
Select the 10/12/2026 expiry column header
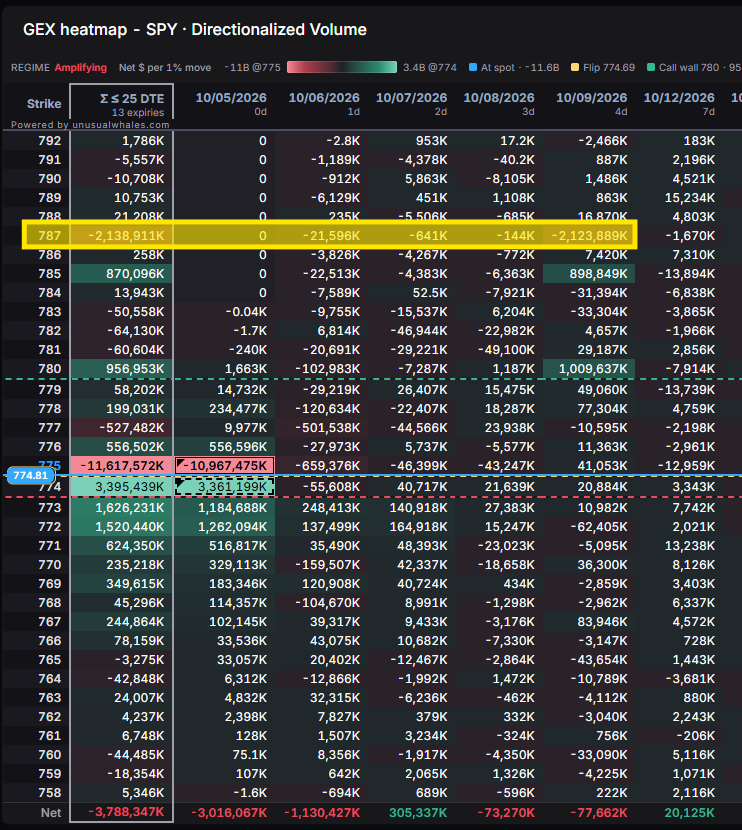pyautogui.click(x=679, y=104)
